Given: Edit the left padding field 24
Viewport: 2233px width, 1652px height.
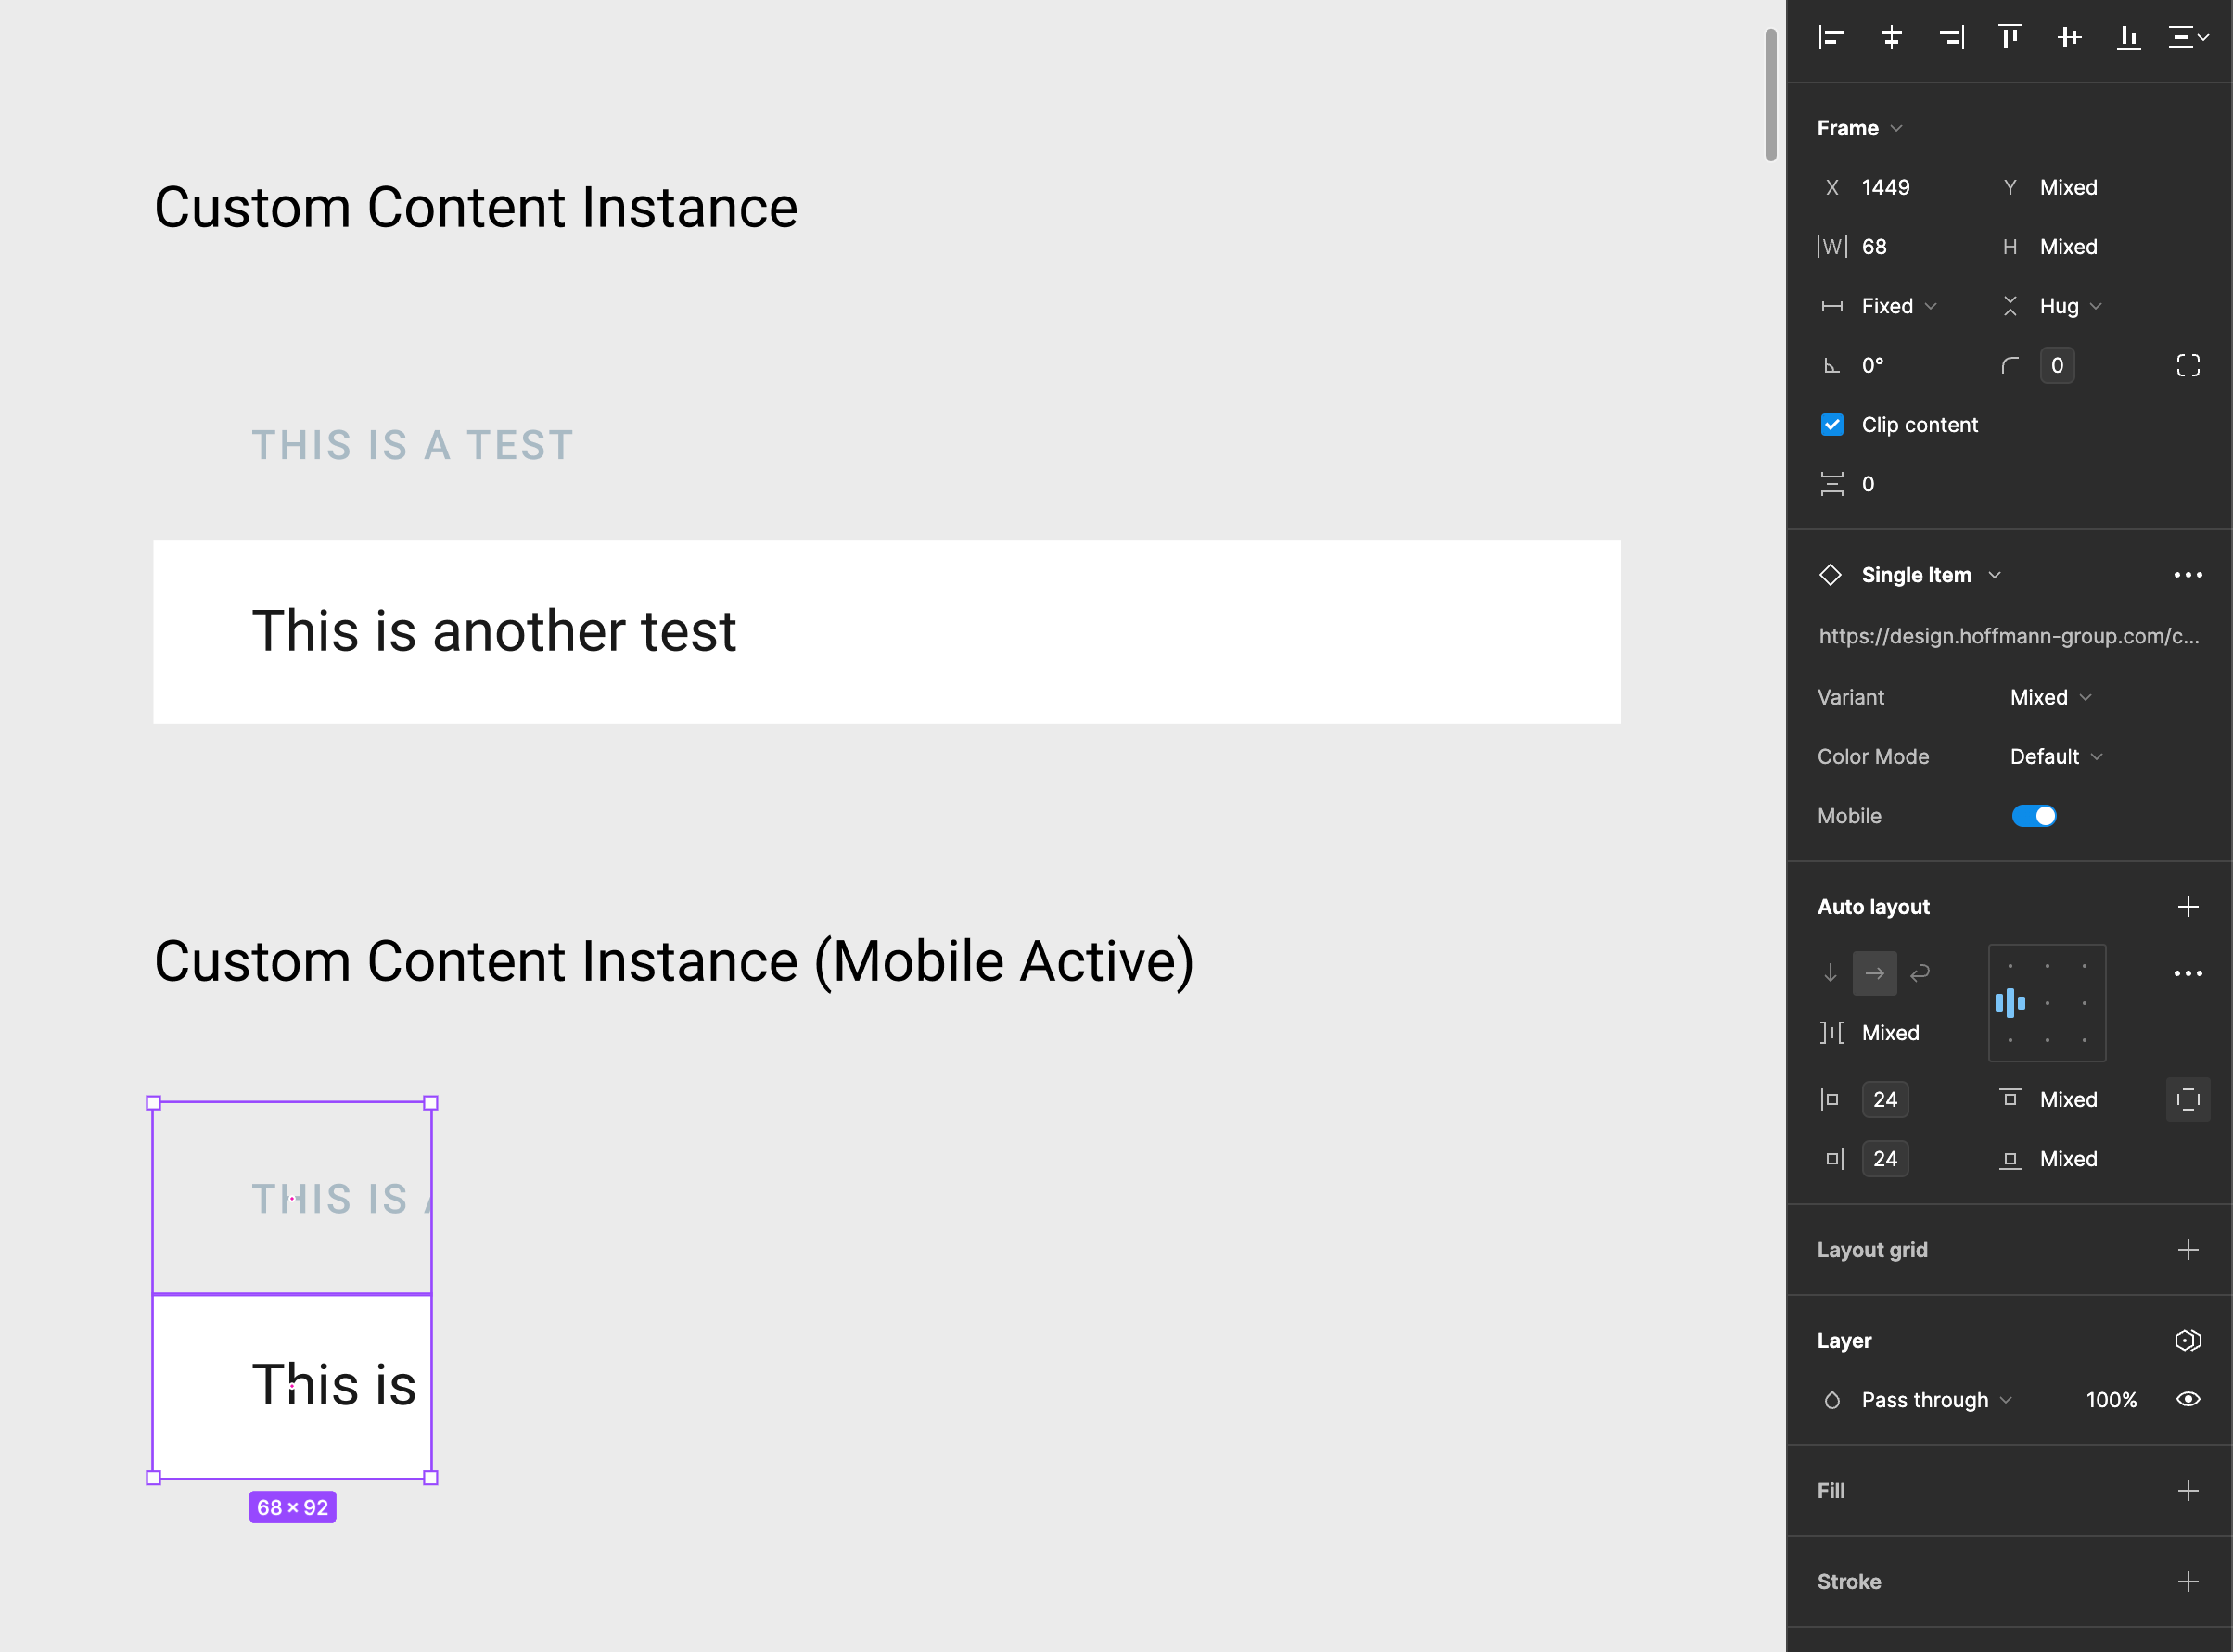Looking at the screenshot, I should (x=1885, y=1100).
